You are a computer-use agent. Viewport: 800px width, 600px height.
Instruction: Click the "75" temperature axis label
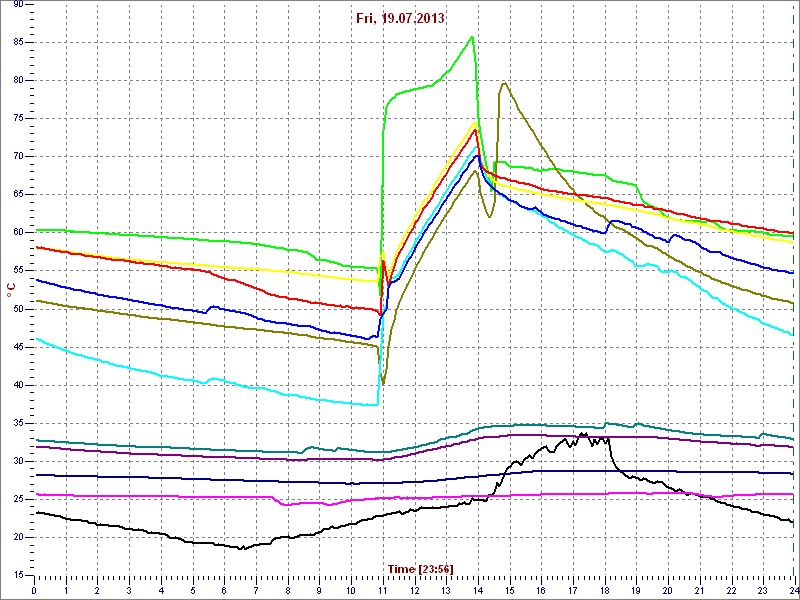pyautogui.click(x=18, y=119)
